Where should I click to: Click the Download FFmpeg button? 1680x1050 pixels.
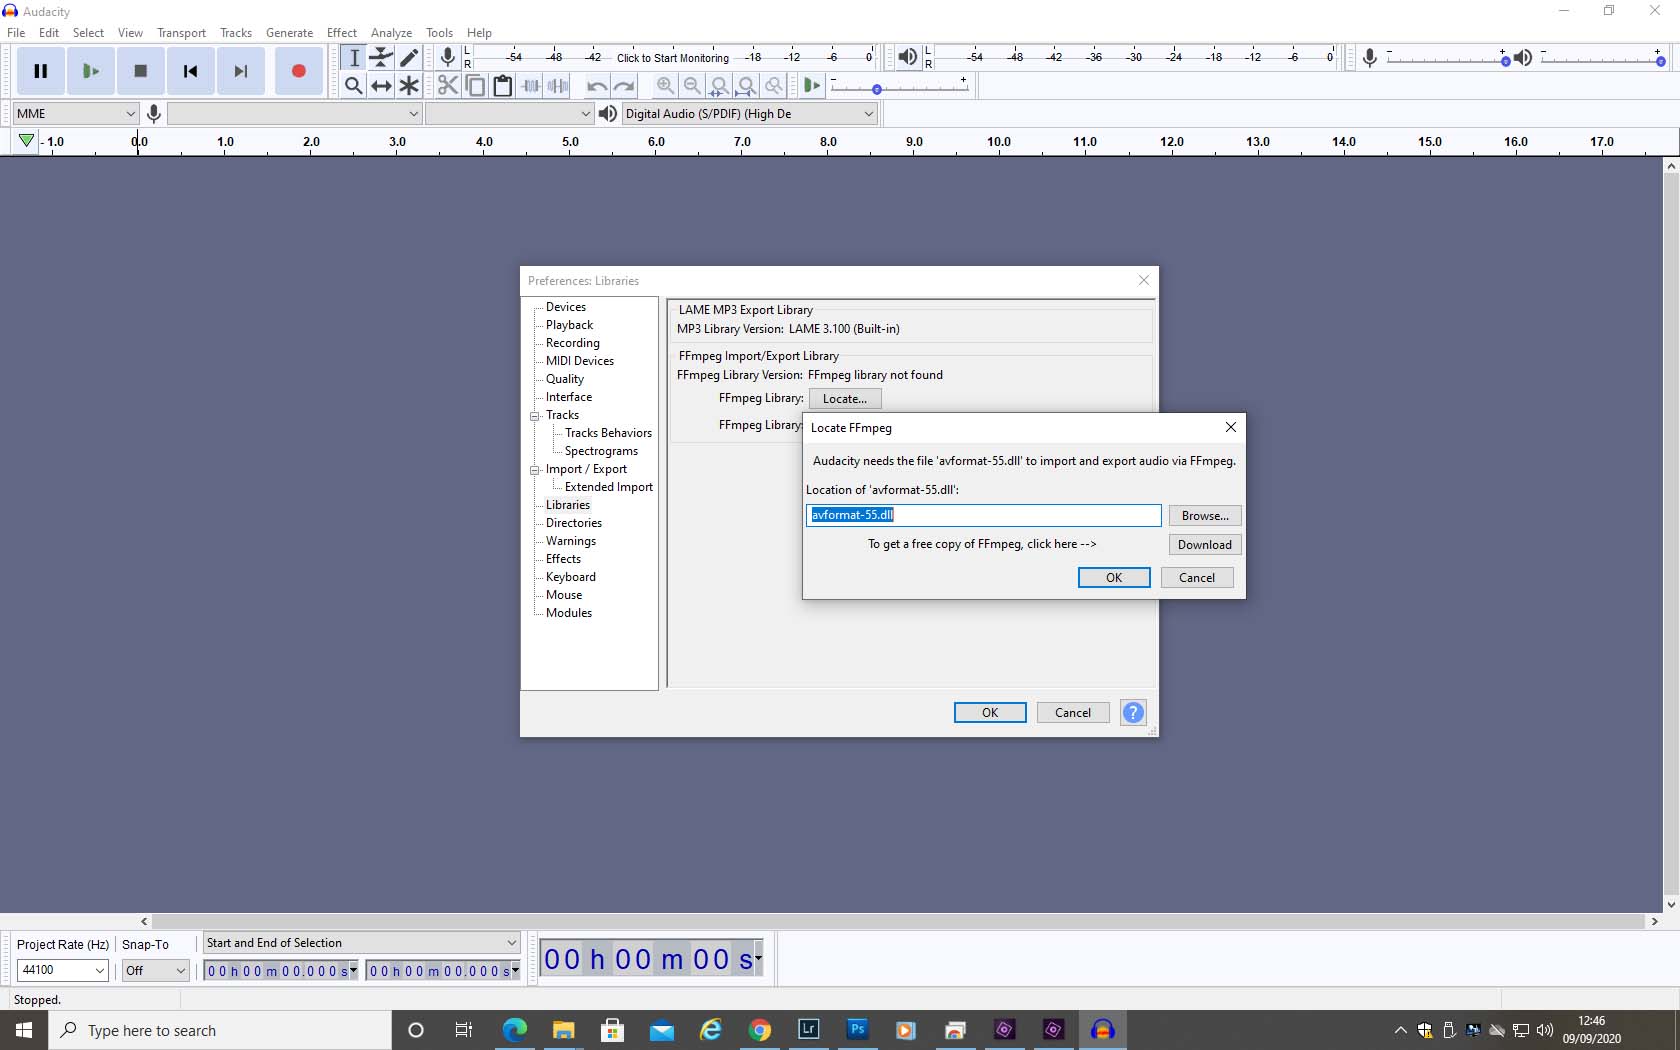pos(1205,545)
